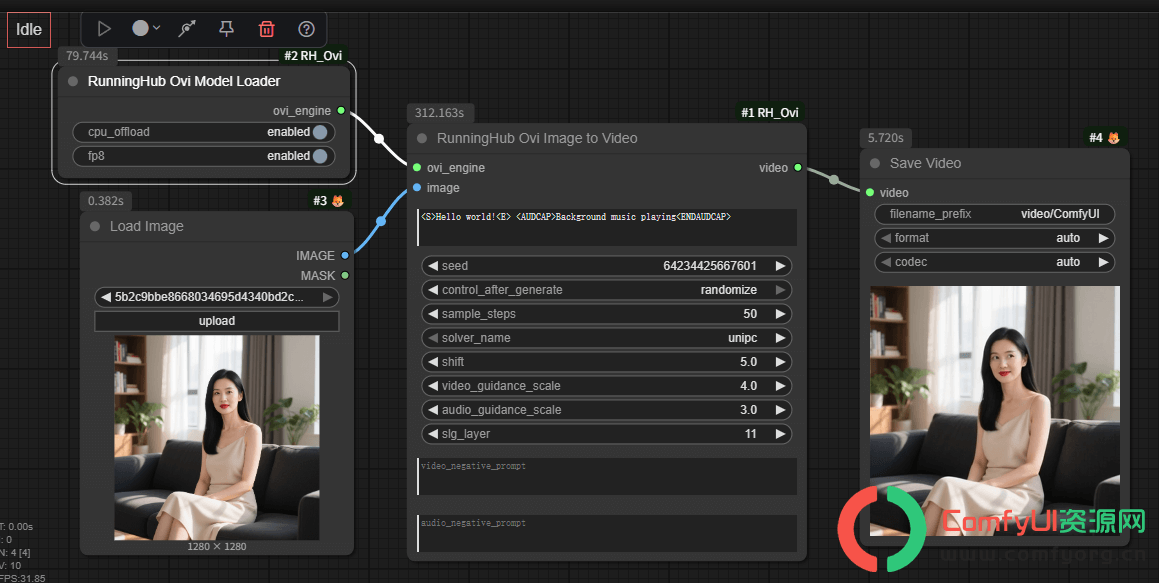
Task: Decrease slg_layer with left arrow
Action: [x=432, y=434]
